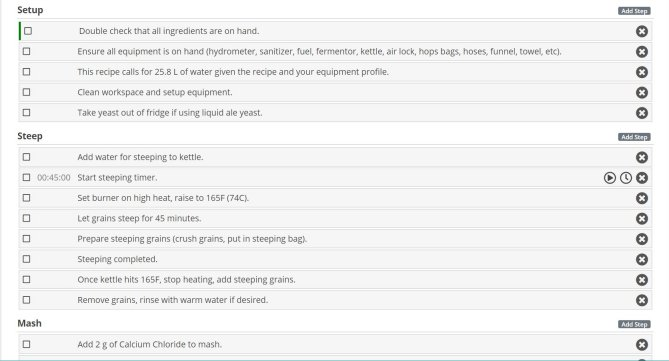
Task: Tick 'This recipe calls for 25.8 L' checkbox
Action: 26,72
